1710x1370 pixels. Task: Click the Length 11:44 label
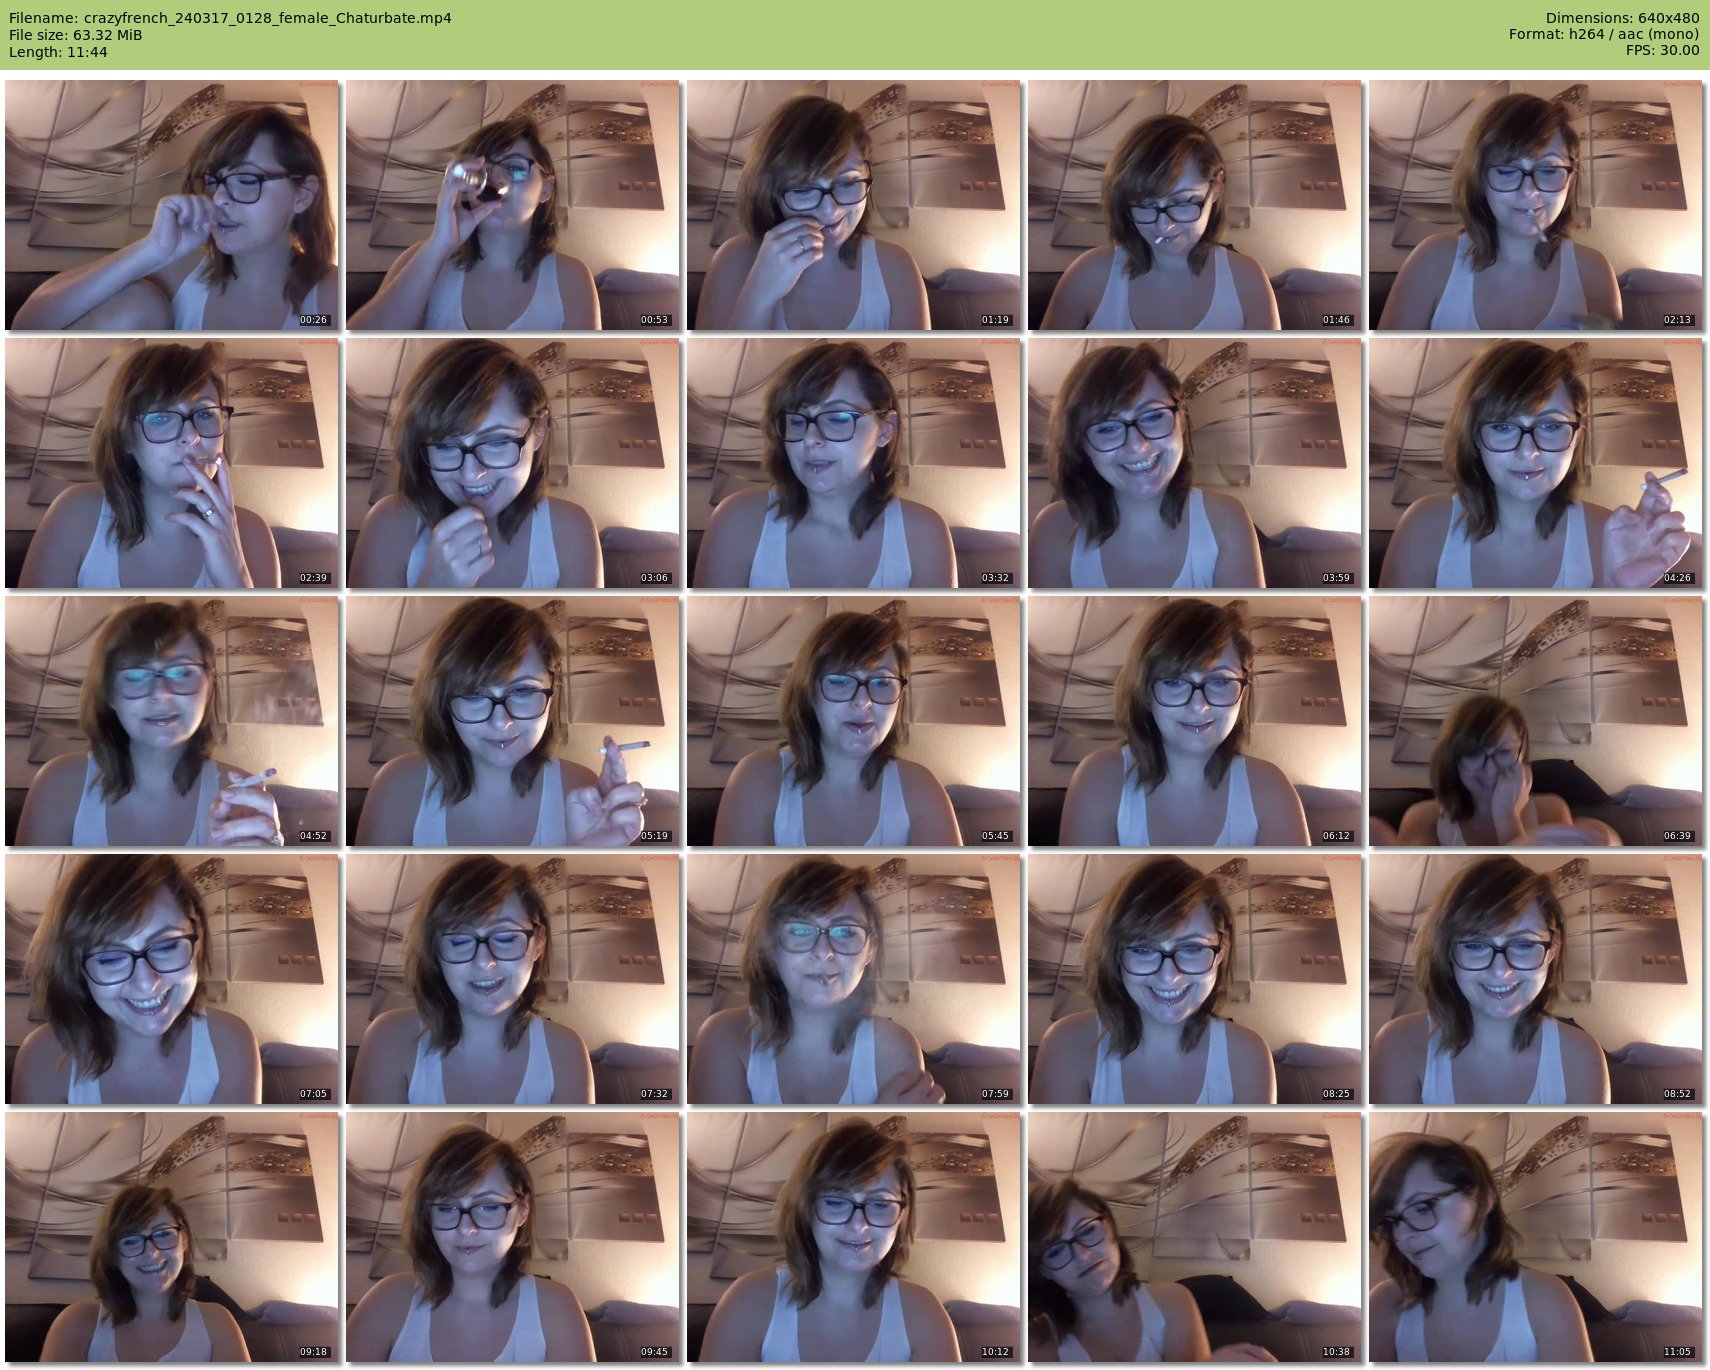(x=58, y=52)
